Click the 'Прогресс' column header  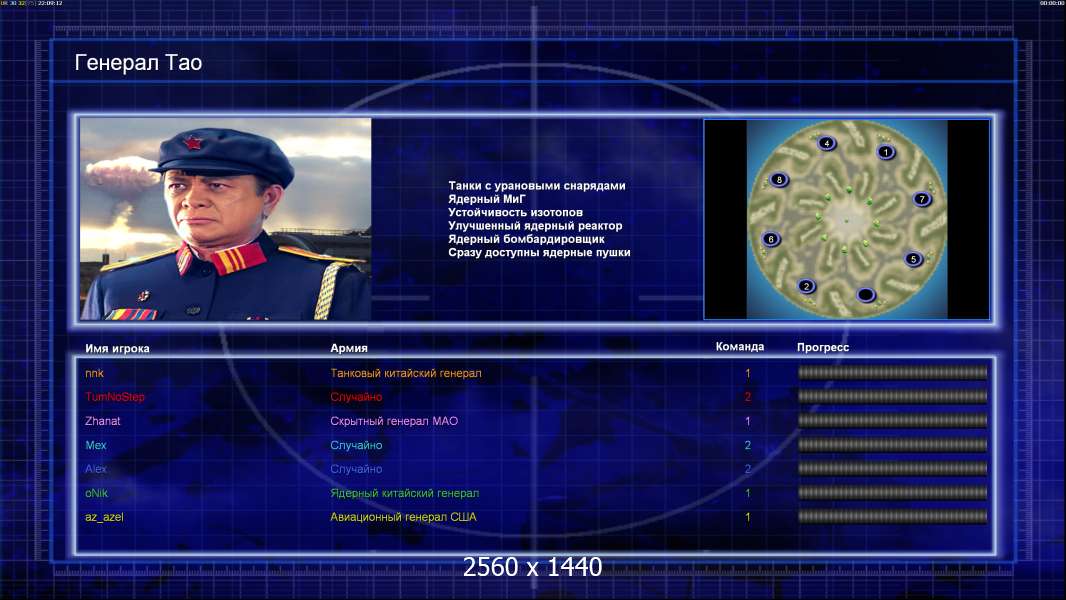(823, 347)
